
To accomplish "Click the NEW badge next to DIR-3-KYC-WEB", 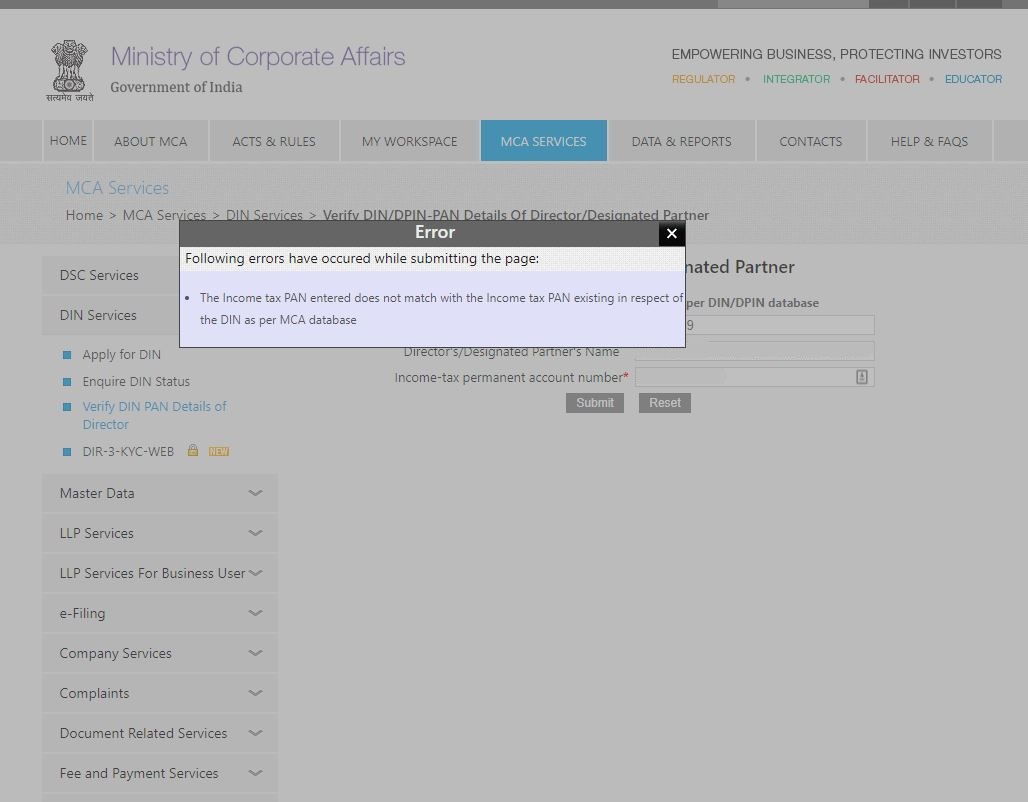I will (x=219, y=451).
